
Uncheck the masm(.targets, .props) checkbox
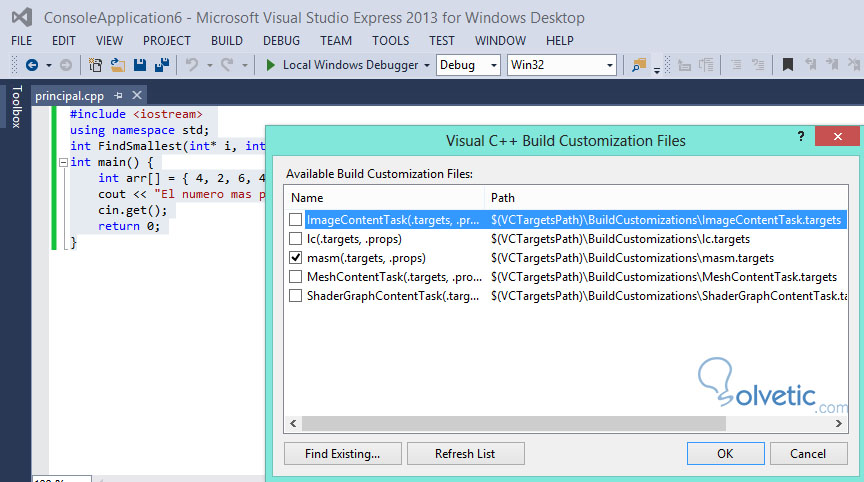pos(295,258)
